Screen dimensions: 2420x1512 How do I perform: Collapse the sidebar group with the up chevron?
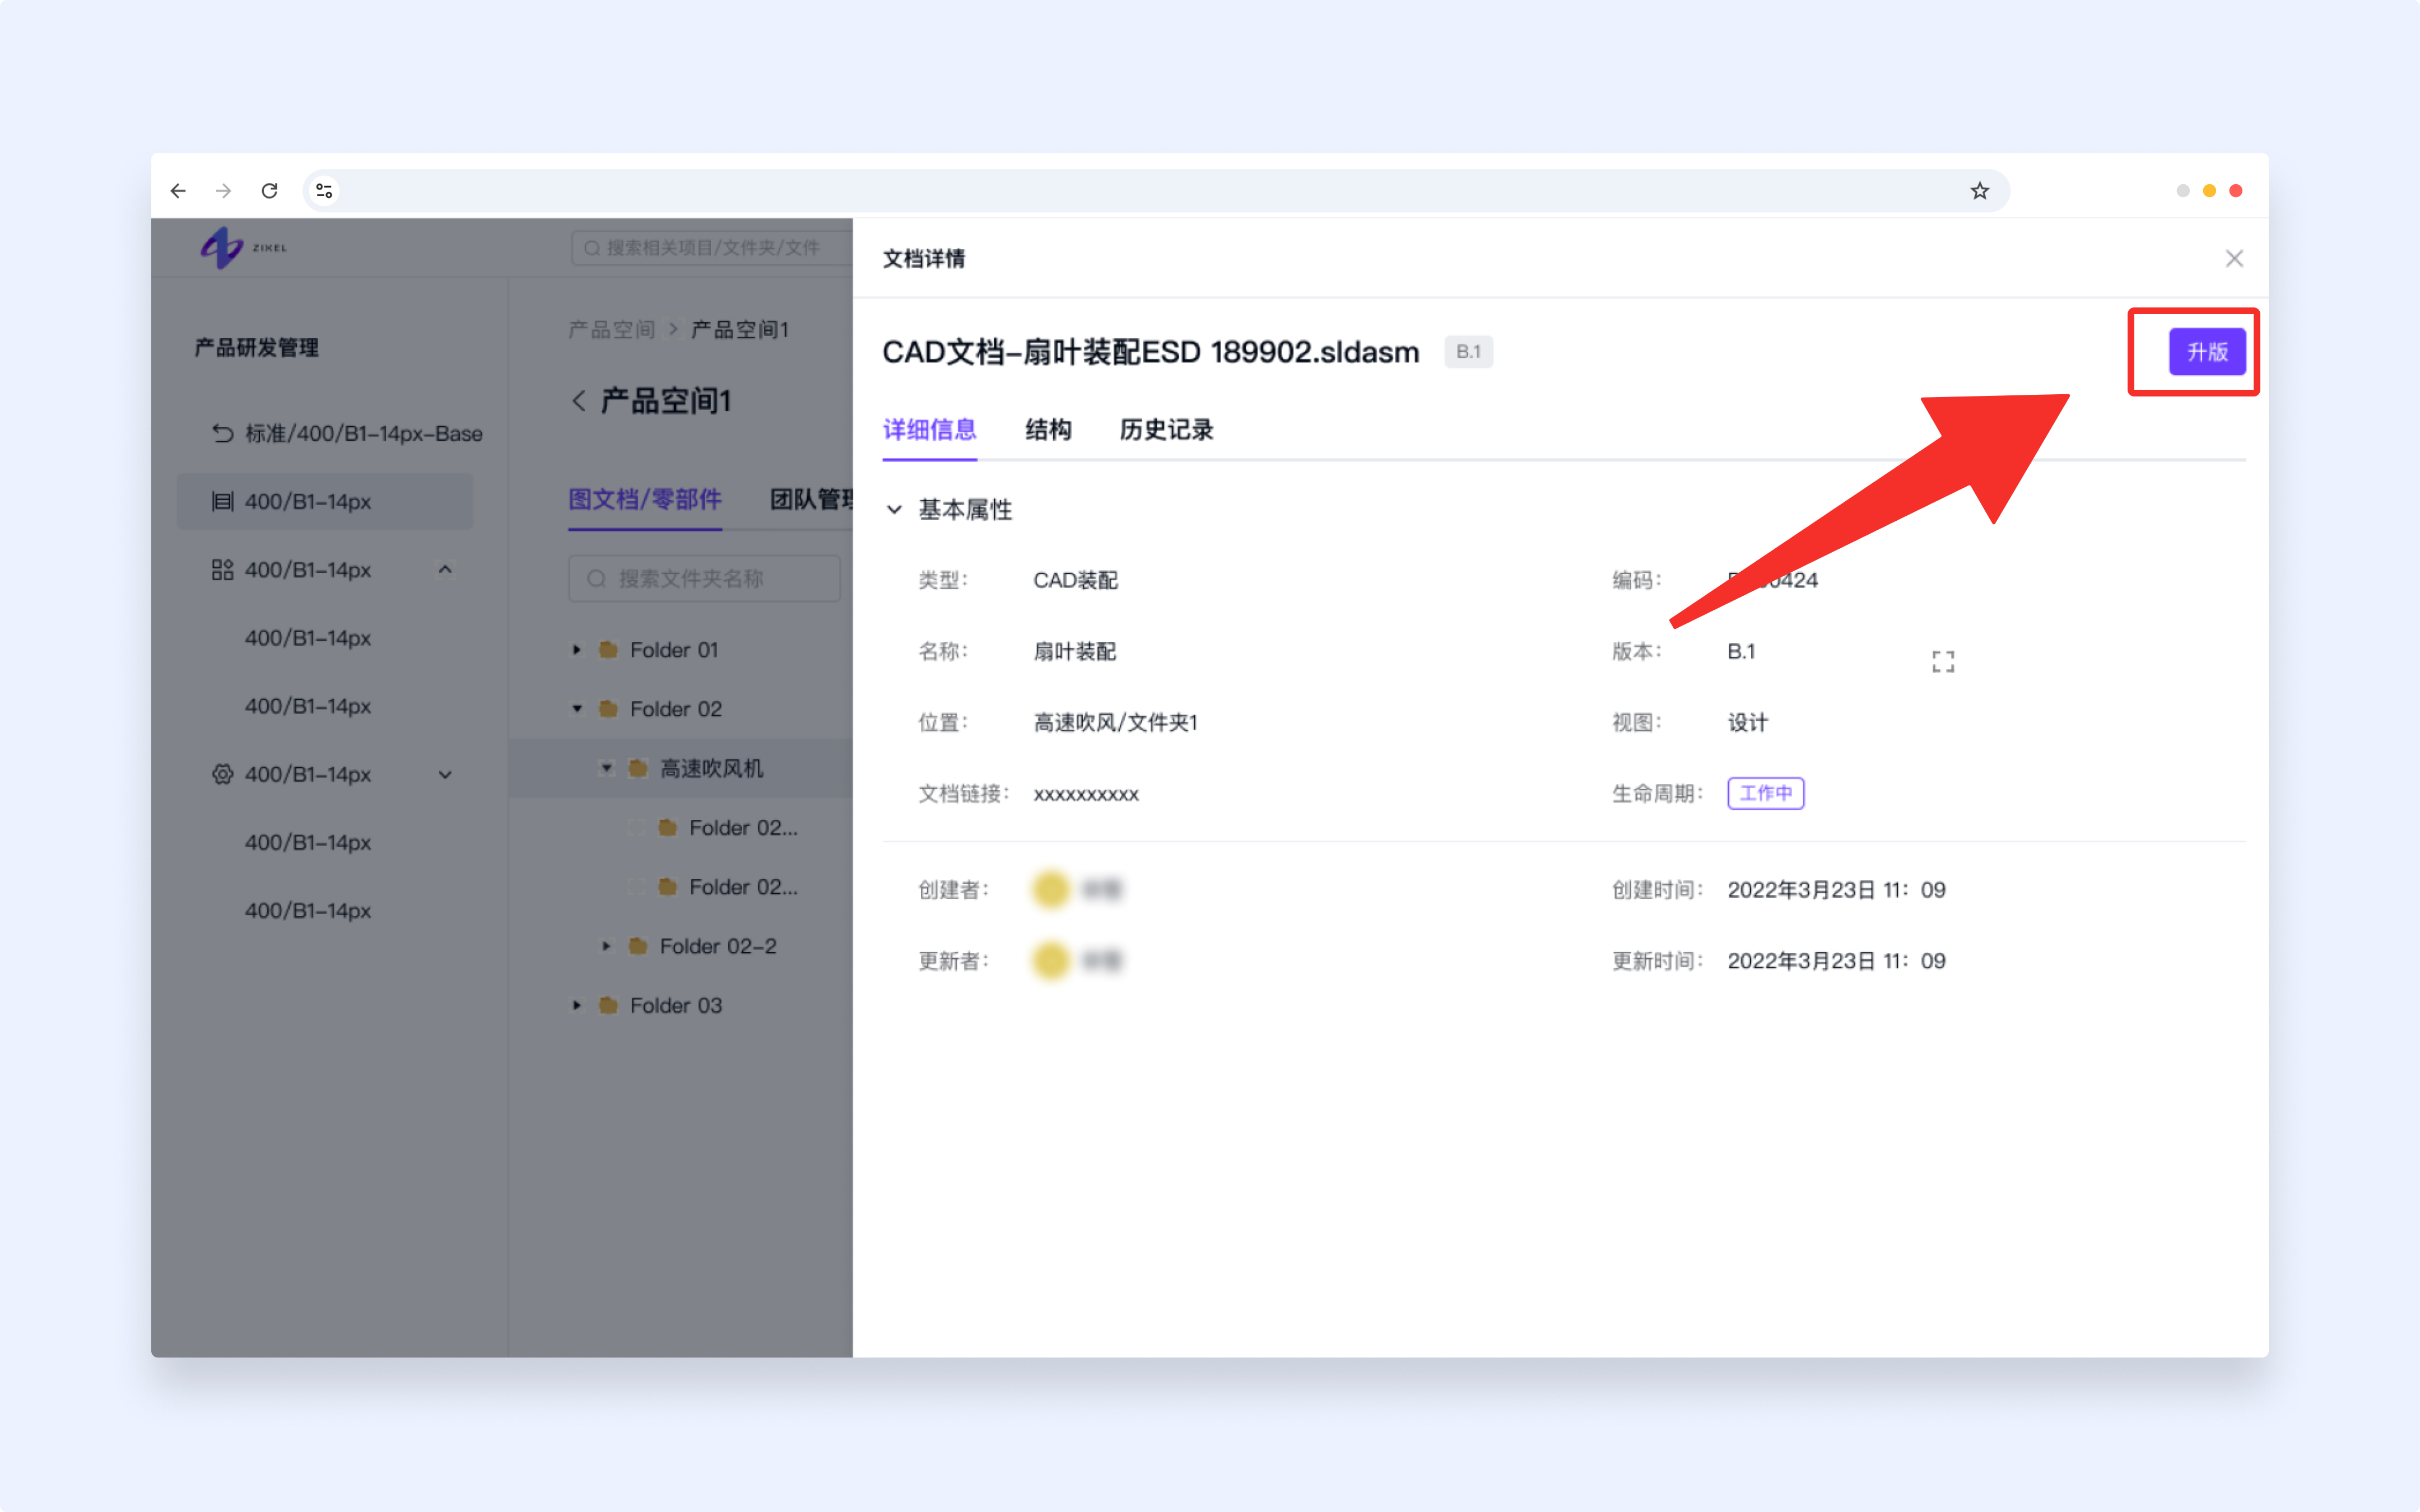(x=445, y=569)
